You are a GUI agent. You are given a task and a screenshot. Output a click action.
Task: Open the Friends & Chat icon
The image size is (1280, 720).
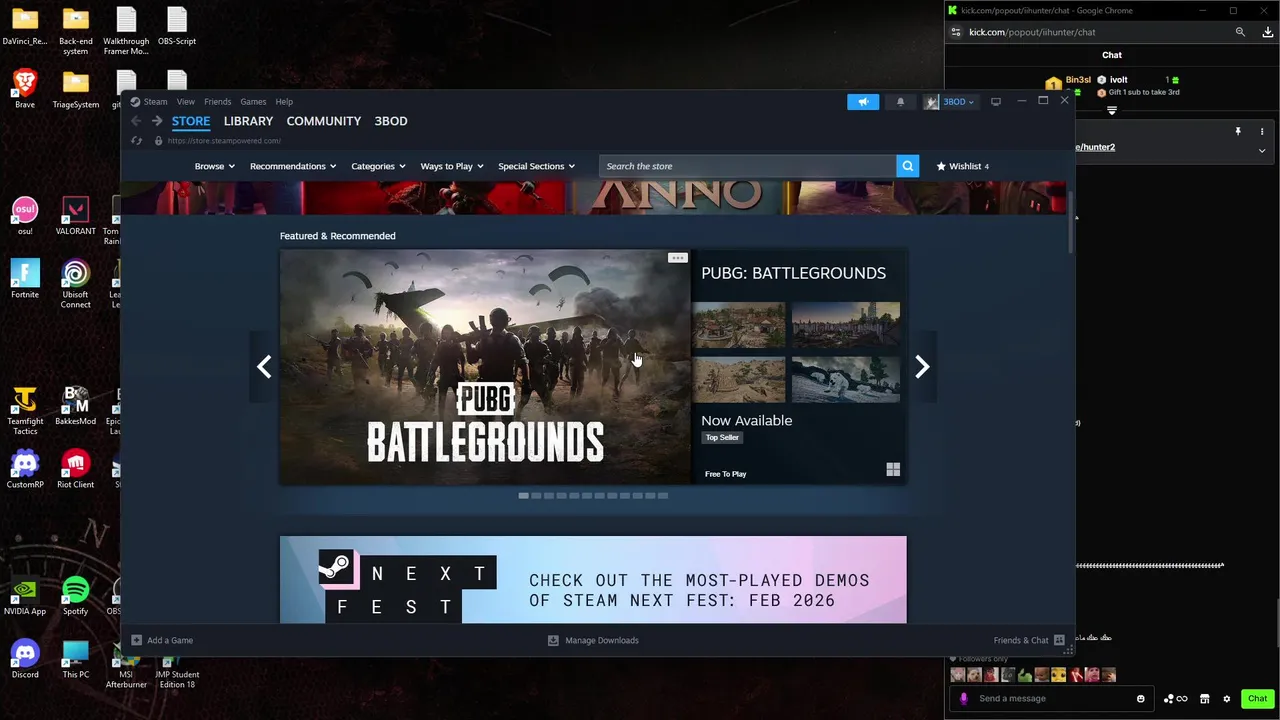point(1059,640)
